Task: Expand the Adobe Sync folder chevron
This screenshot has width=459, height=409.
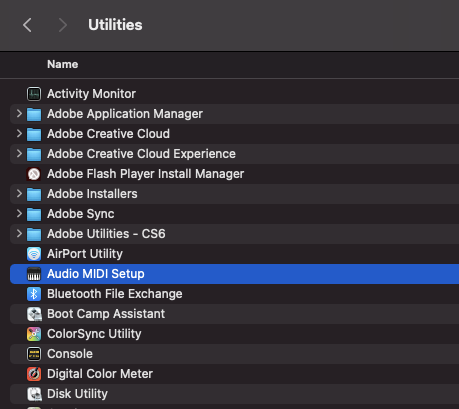Action: (x=19, y=214)
